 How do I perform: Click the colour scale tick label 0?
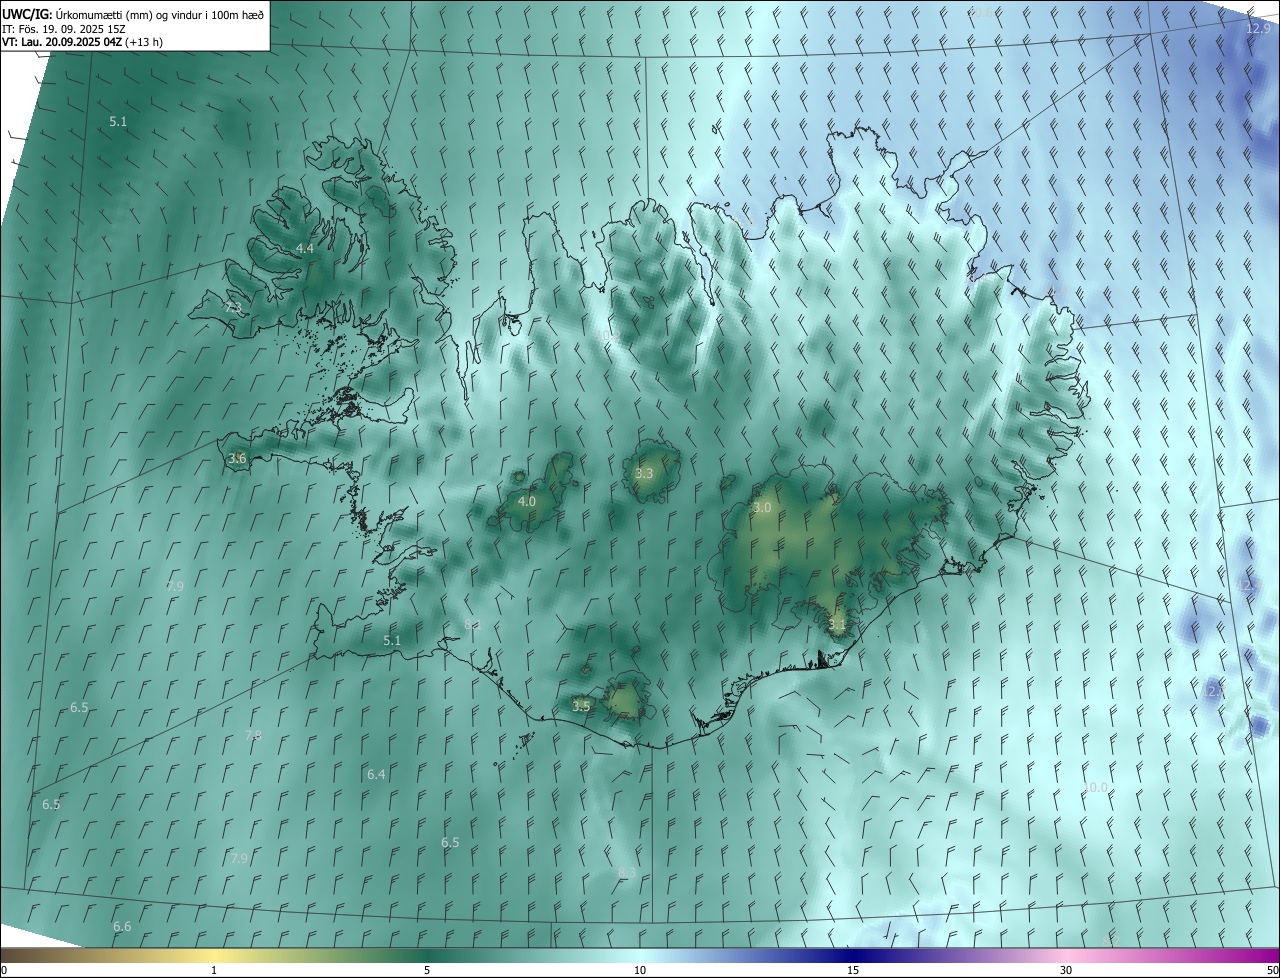point(4,970)
